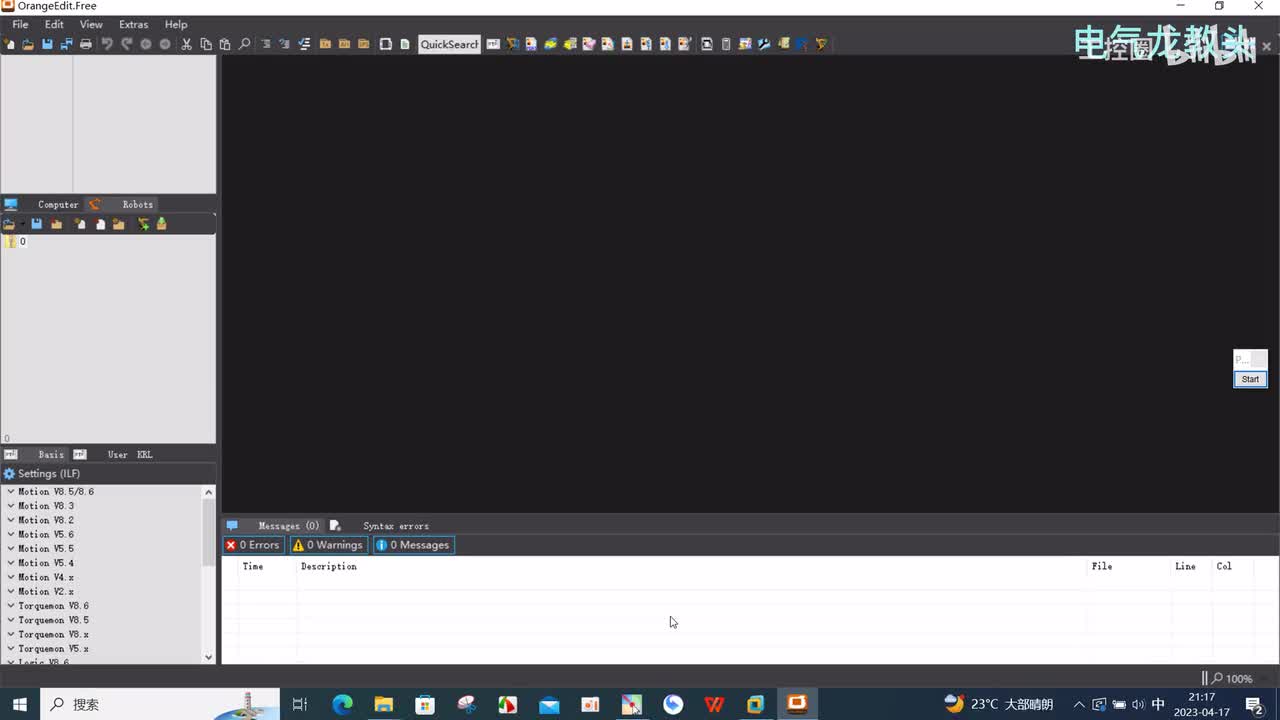Image resolution: width=1280 pixels, height=720 pixels.
Task: Click the Save All icon
Action: click(66, 44)
